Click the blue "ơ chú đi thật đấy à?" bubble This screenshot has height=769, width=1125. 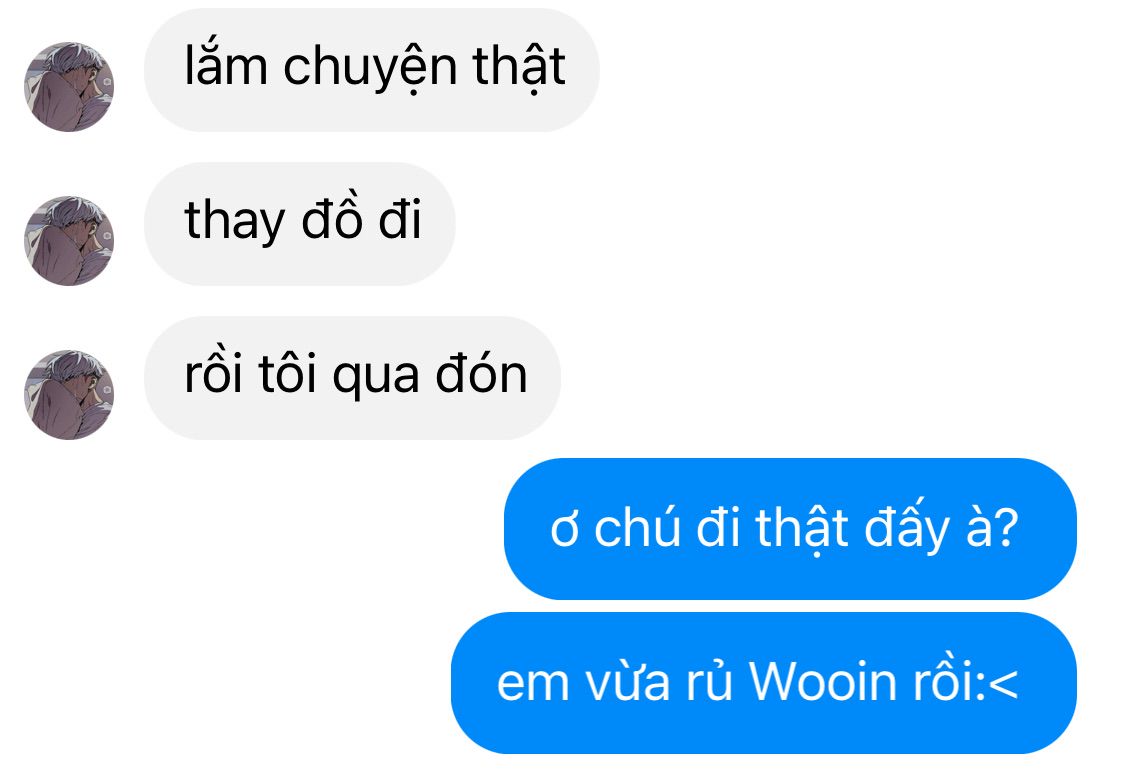click(791, 529)
